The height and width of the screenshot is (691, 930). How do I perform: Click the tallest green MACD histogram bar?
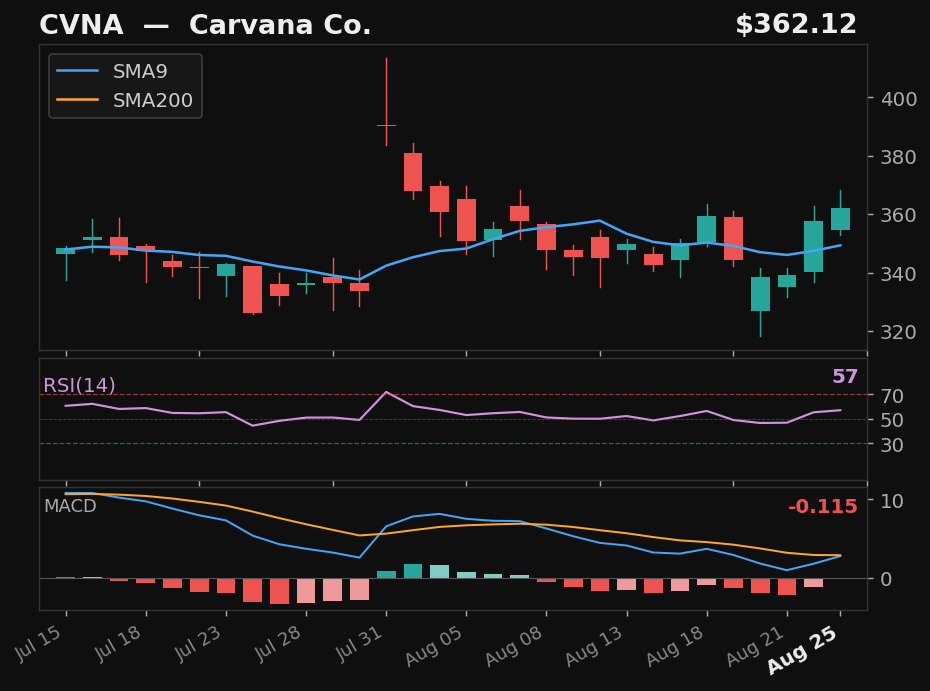pos(413,571)
